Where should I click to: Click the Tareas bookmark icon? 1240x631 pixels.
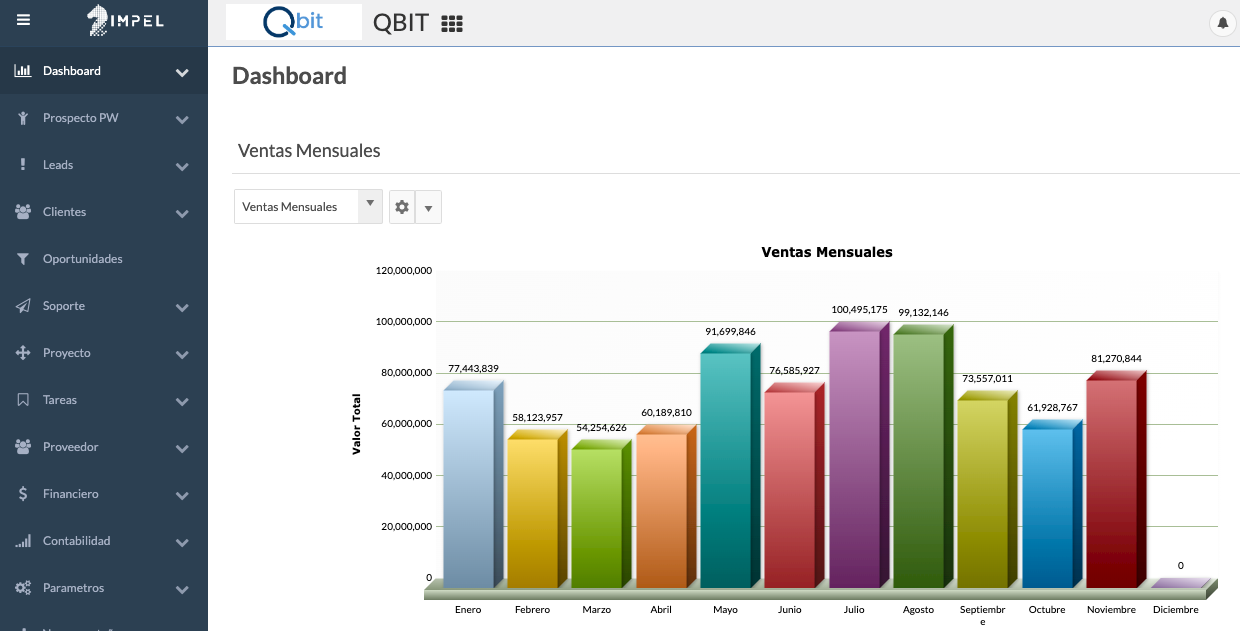point(23,400)
